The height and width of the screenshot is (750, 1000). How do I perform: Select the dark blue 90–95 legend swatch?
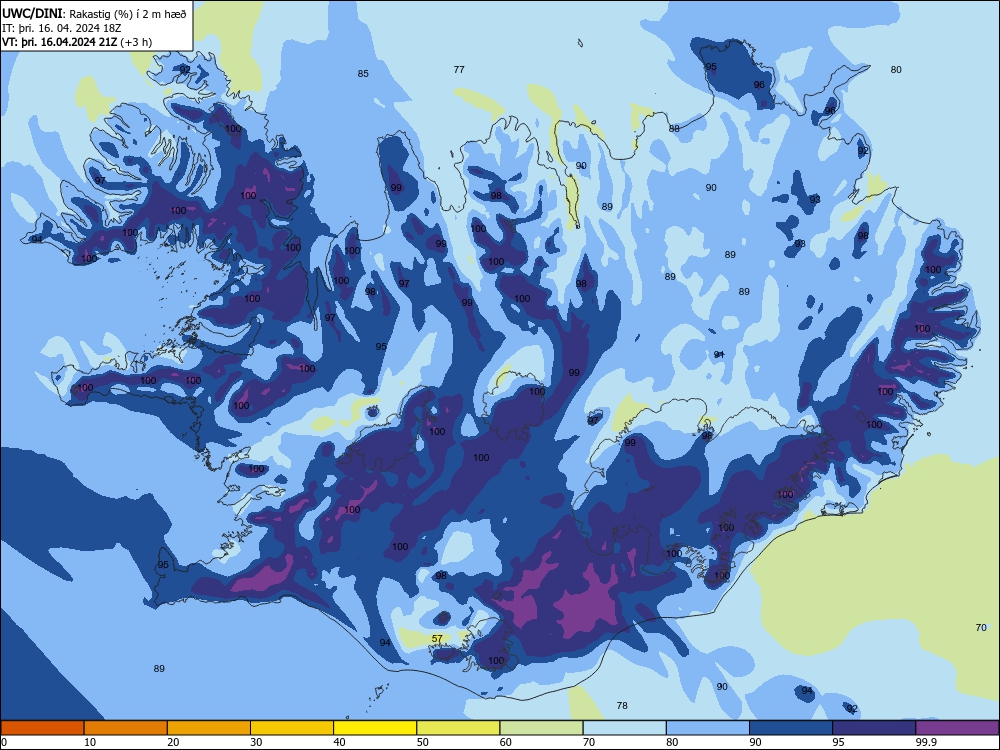point(791,728)
